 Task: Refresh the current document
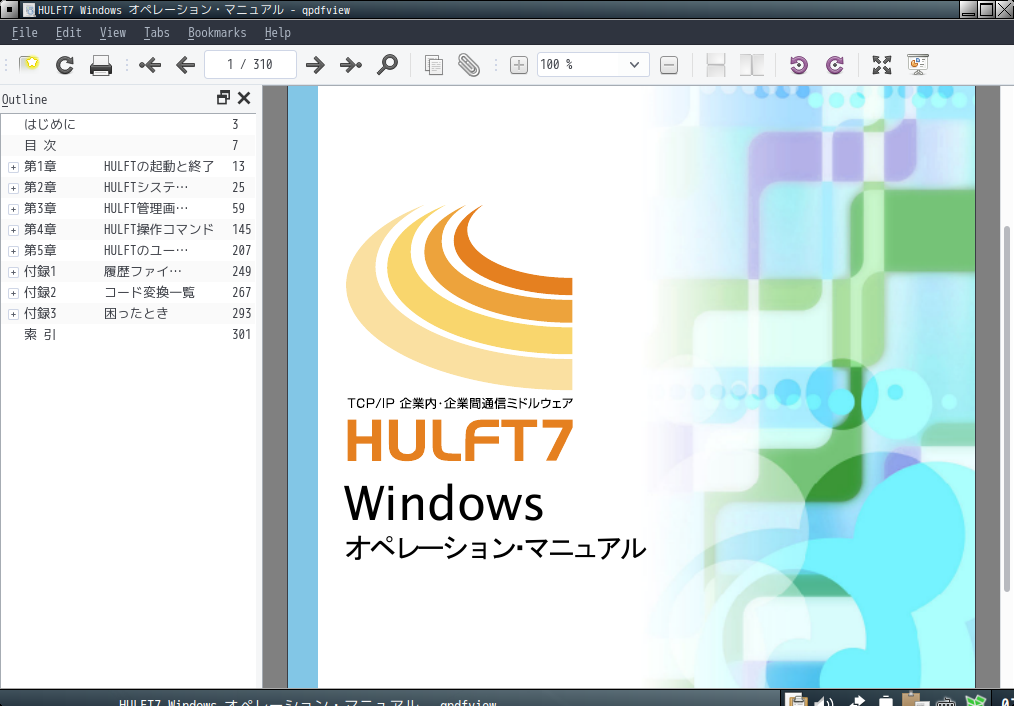(65, 65)
